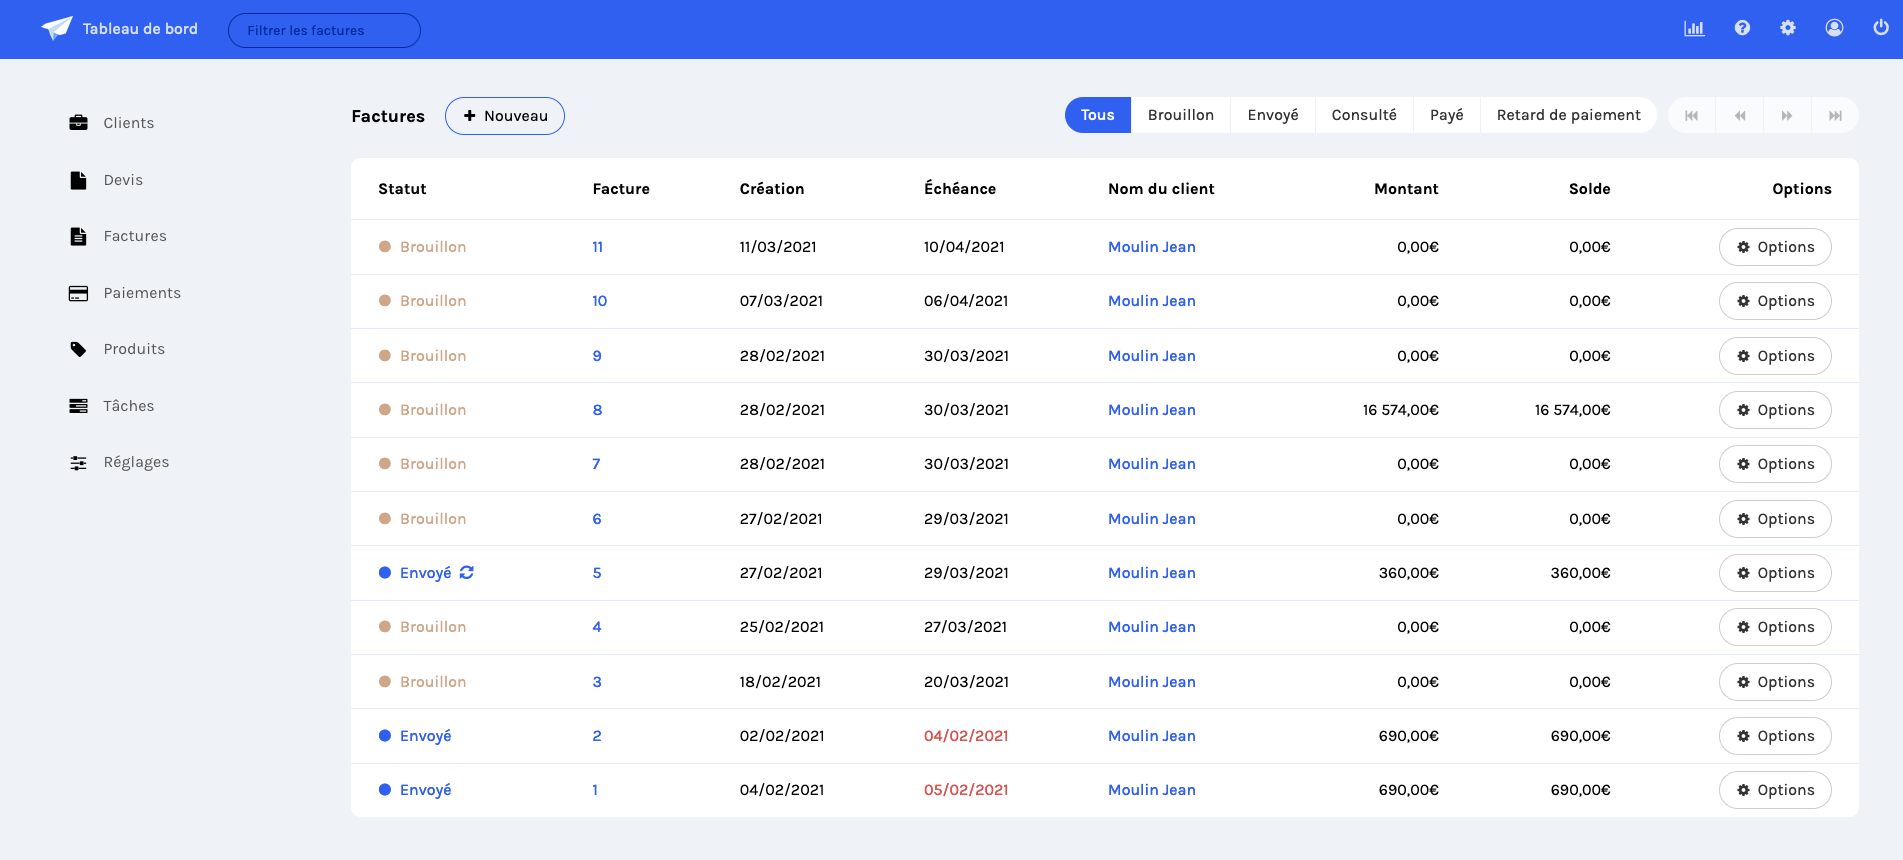Open the user account icon
The width and height of the screenshot is (1903, 860).
1834,28
